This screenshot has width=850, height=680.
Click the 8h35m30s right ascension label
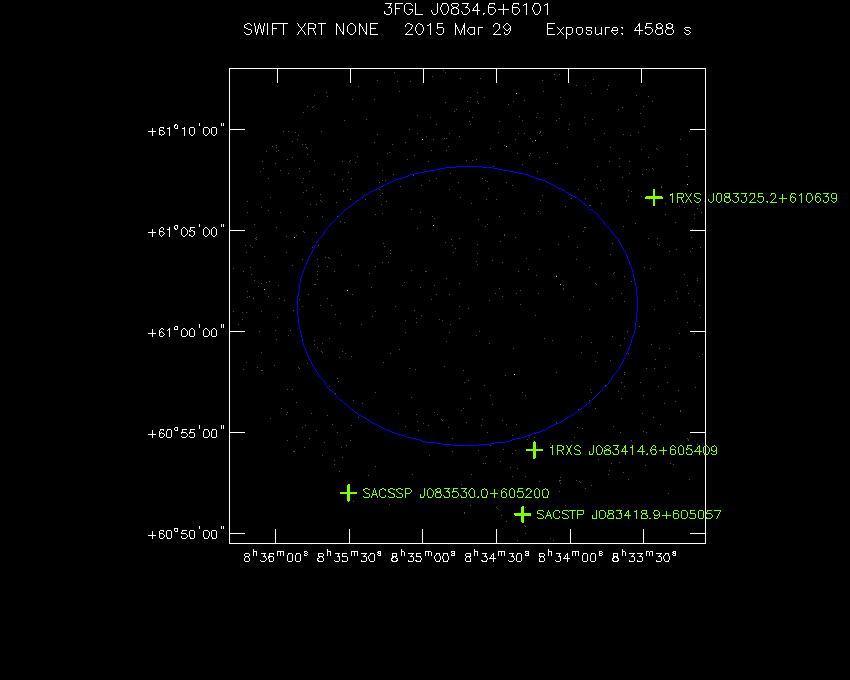349,557
